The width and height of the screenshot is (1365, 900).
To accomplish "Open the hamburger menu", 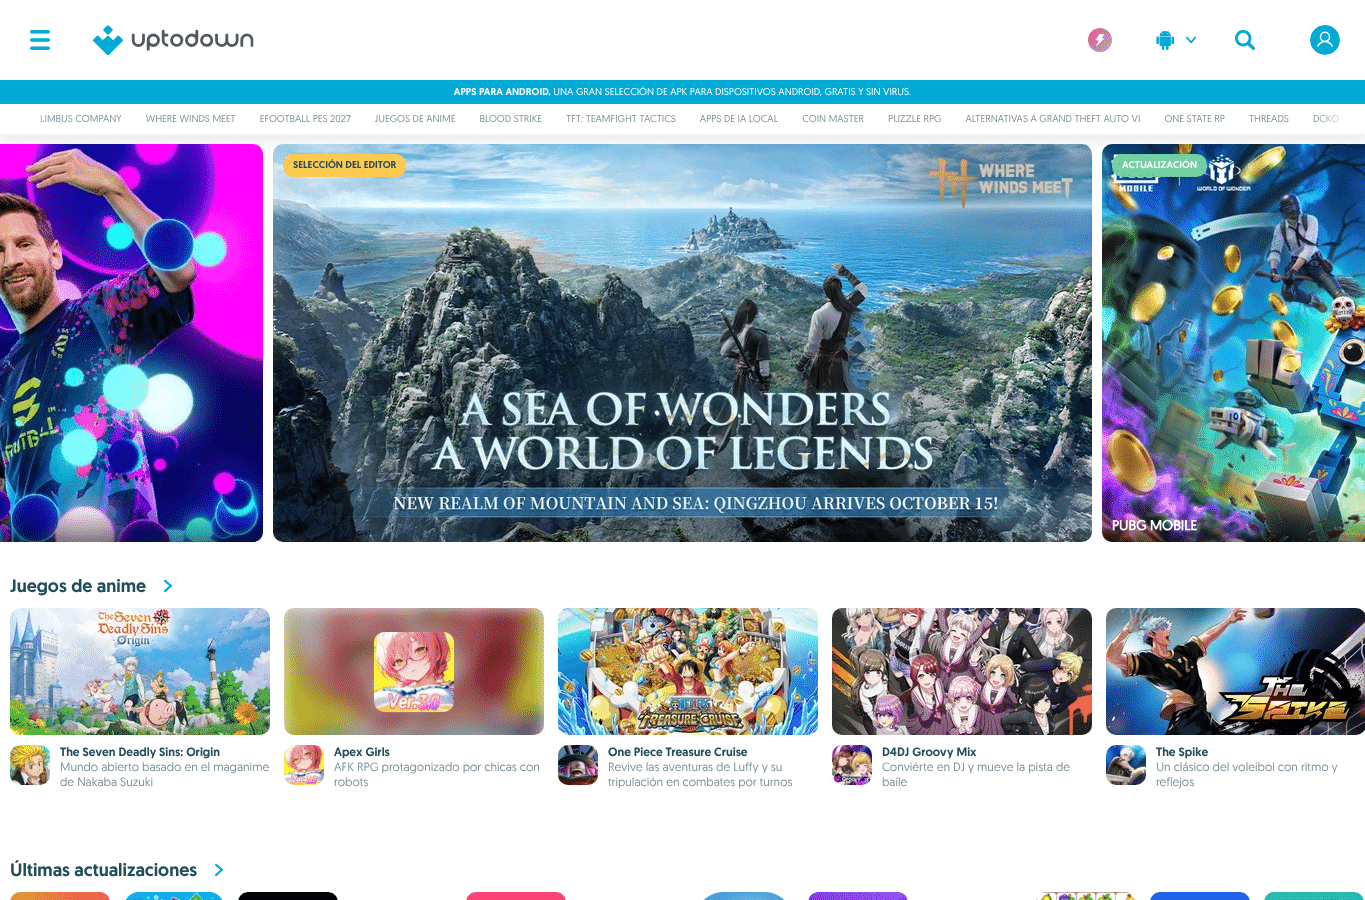I will click(40, 40).
